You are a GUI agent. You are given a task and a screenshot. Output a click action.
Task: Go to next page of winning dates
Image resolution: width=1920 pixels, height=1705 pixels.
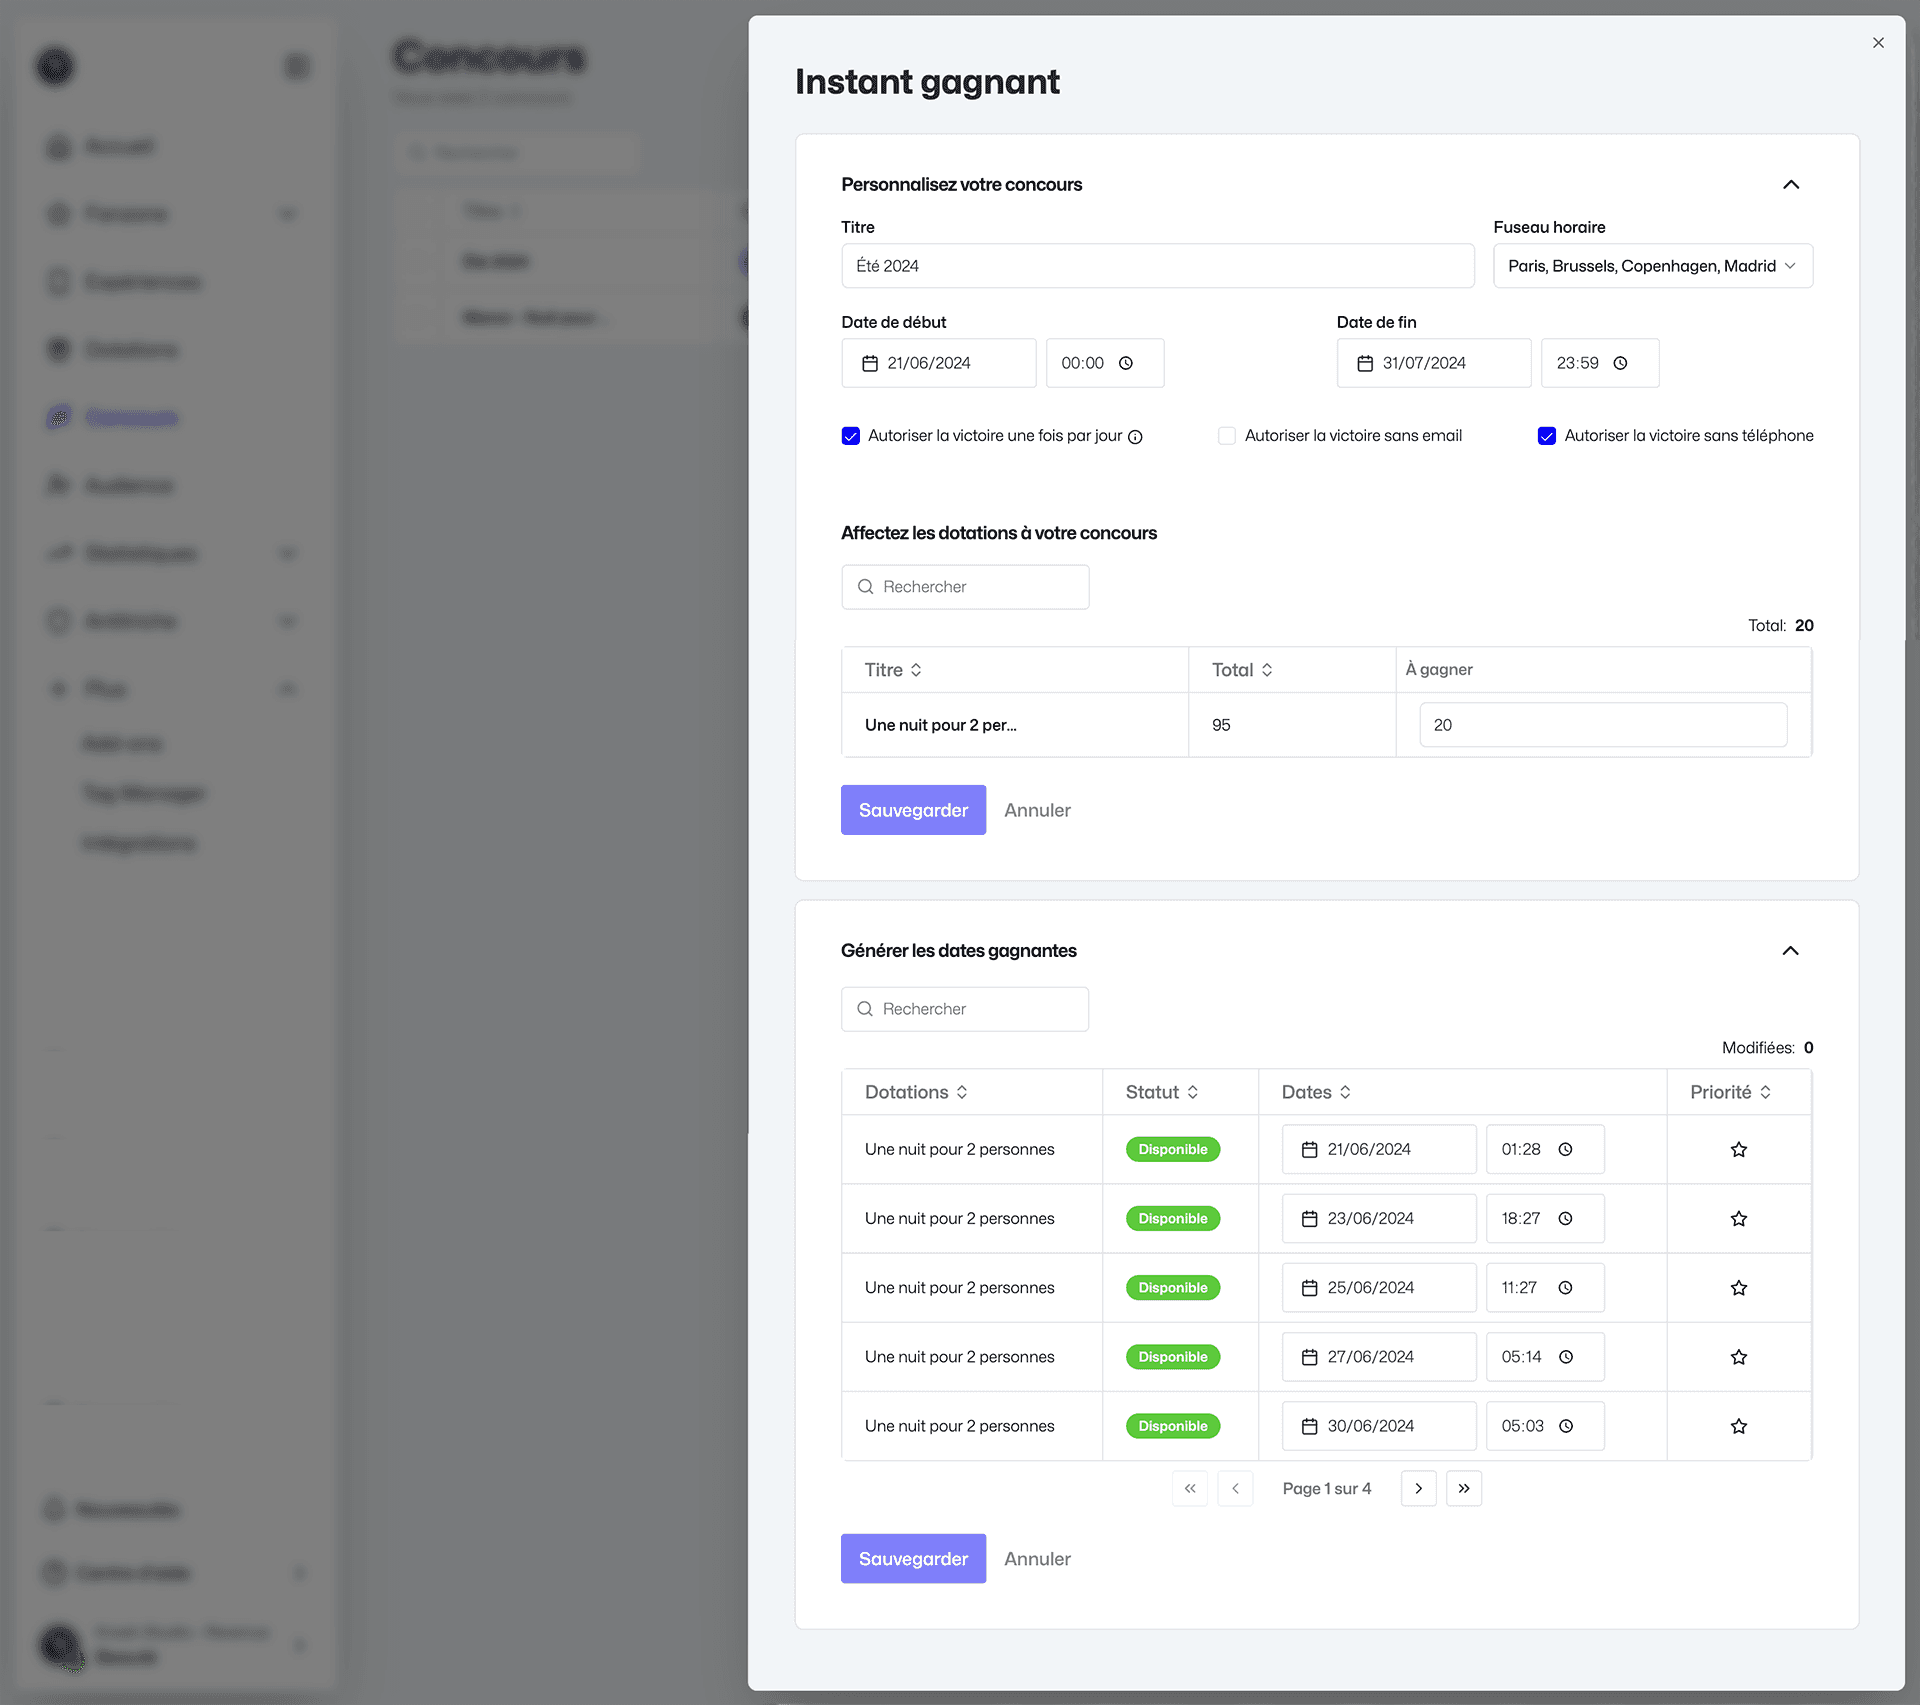click(x=1418, y=1489)
